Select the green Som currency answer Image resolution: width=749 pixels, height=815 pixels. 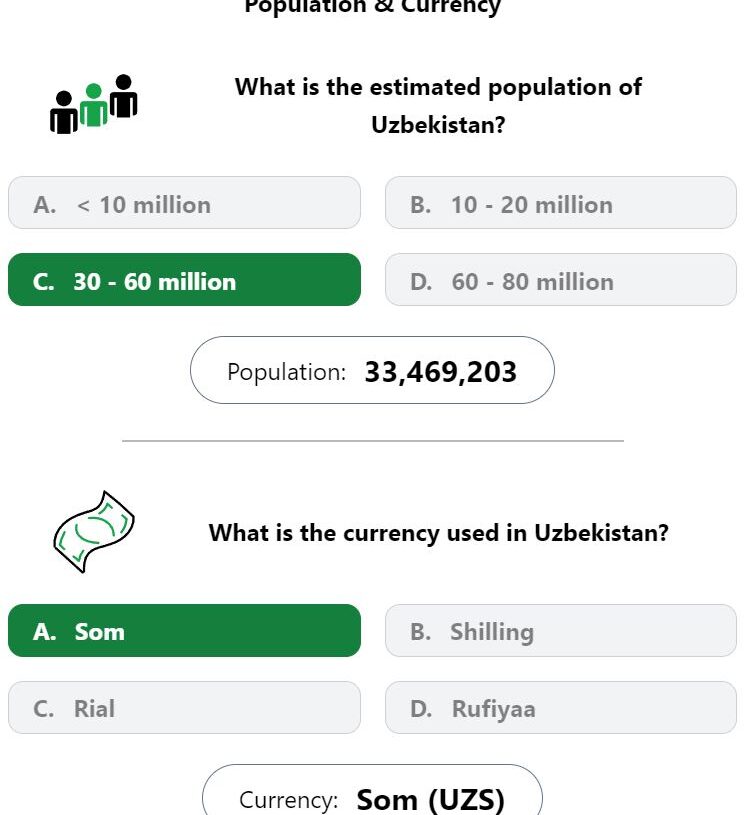[185, 630]
